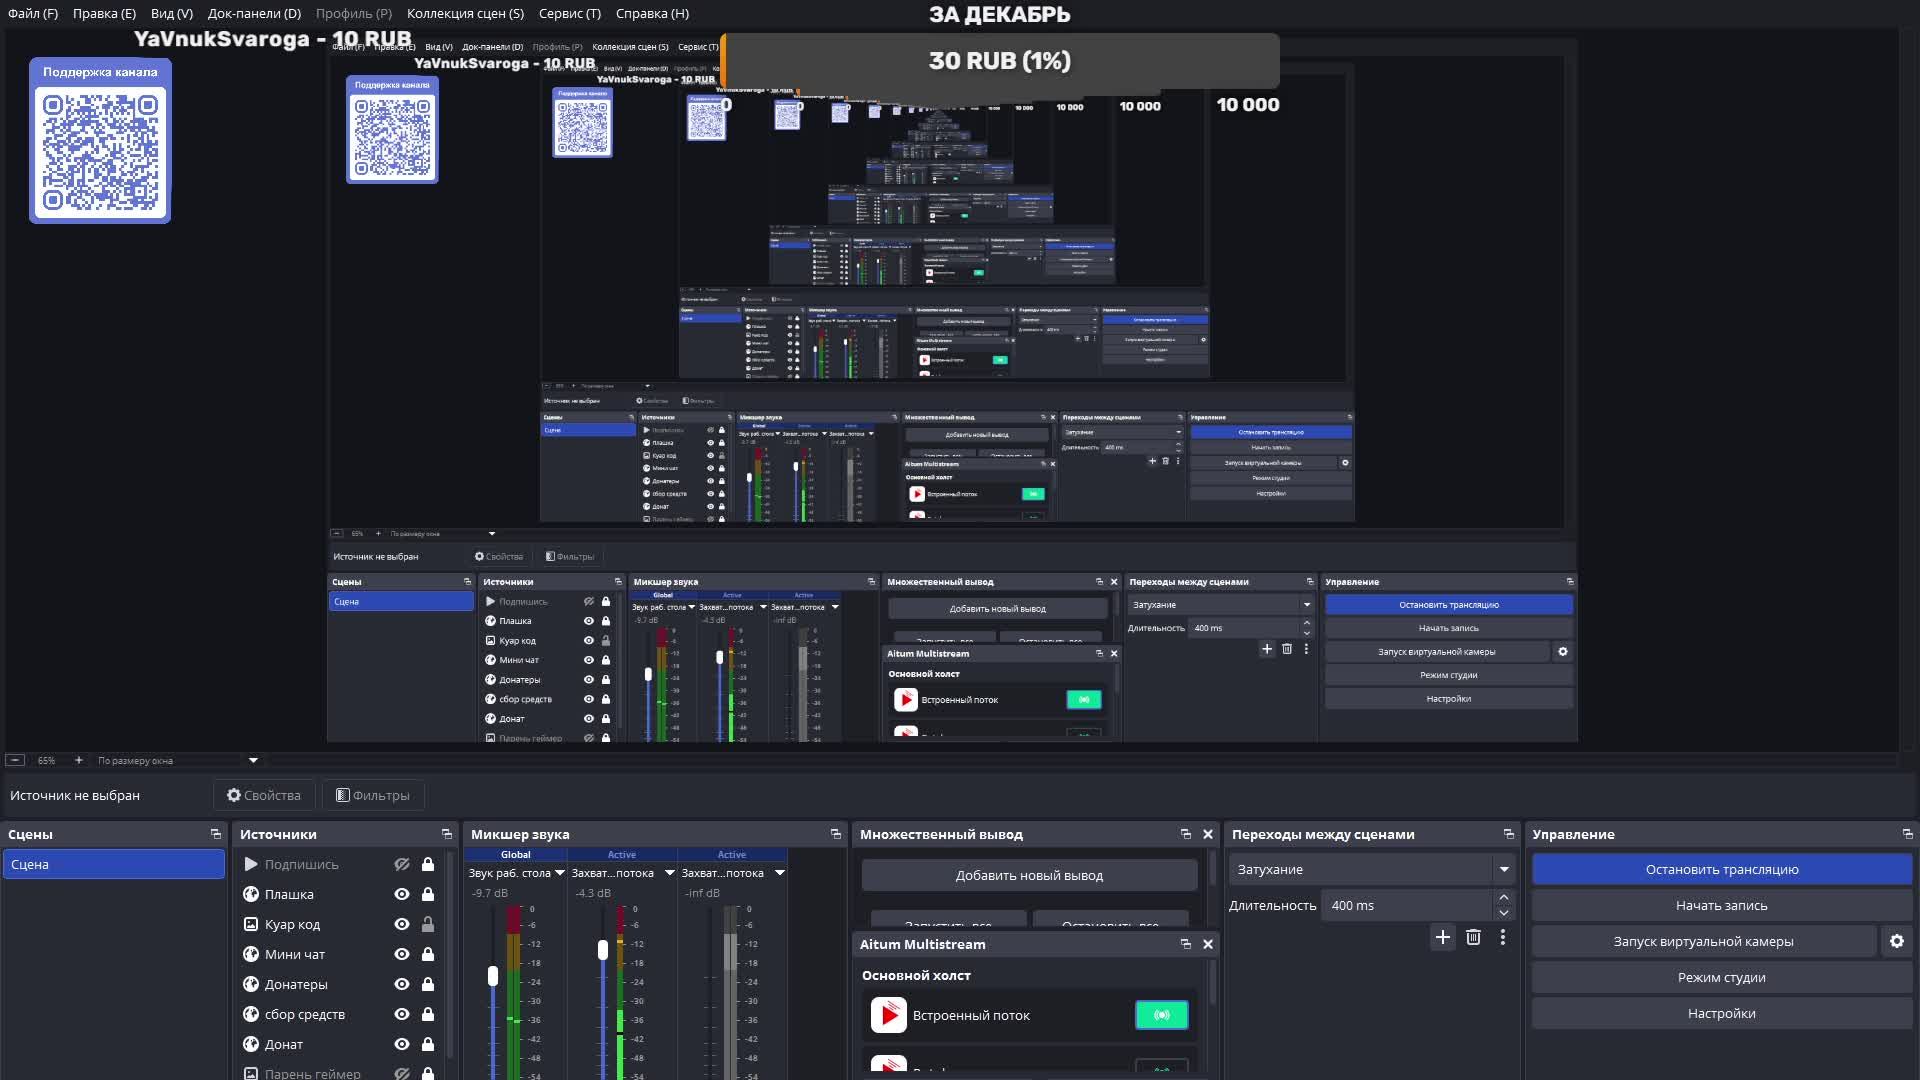This screenshot has width=1920, height=1080.
Task: Undock the Микшер звука panel
Action: pos(836,834)
